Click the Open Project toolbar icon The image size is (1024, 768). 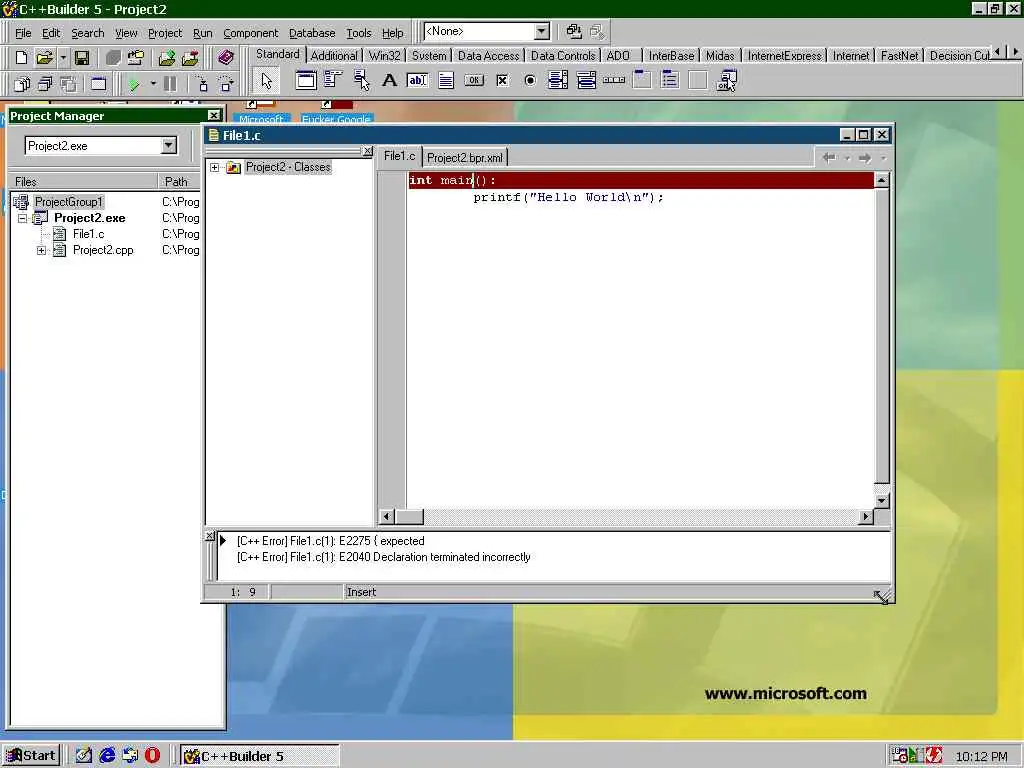[x=136, y=57]
